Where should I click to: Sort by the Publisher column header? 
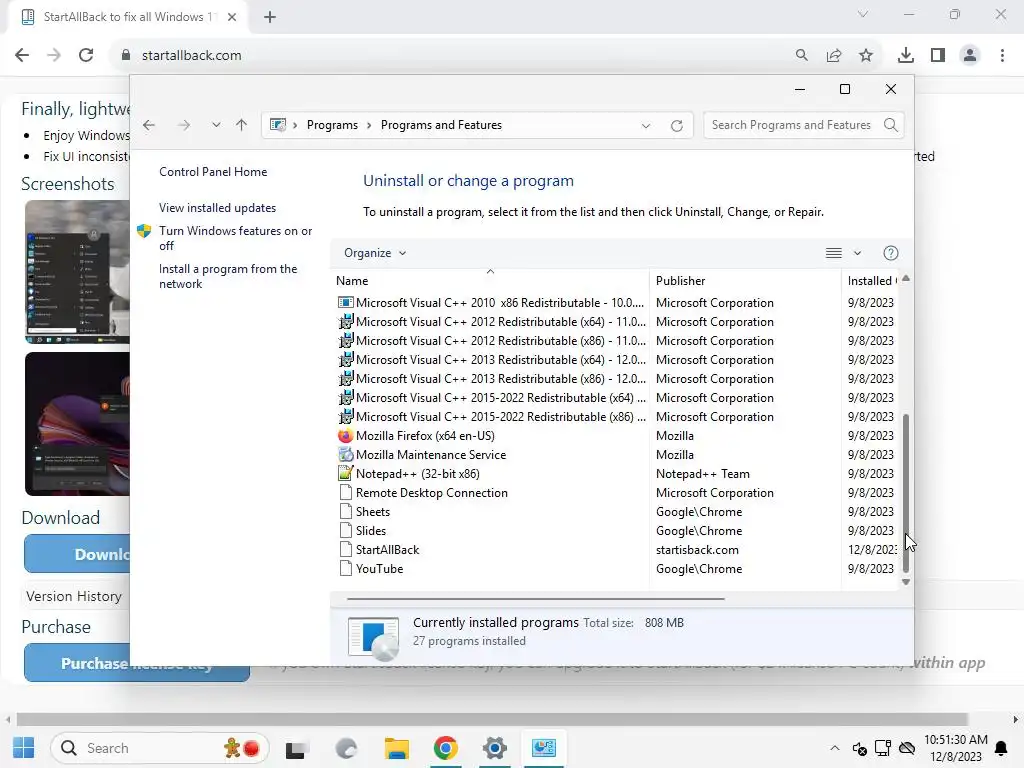(x=744, y=281)
